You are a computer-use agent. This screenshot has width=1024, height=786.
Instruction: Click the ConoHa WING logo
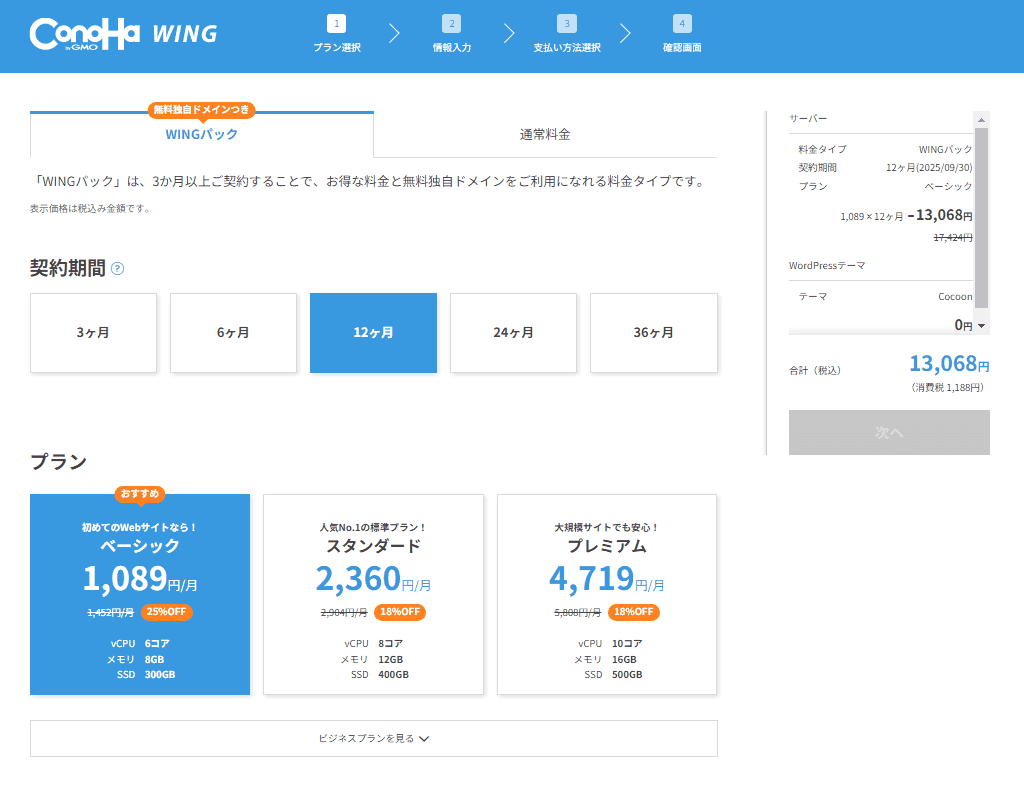123,34
